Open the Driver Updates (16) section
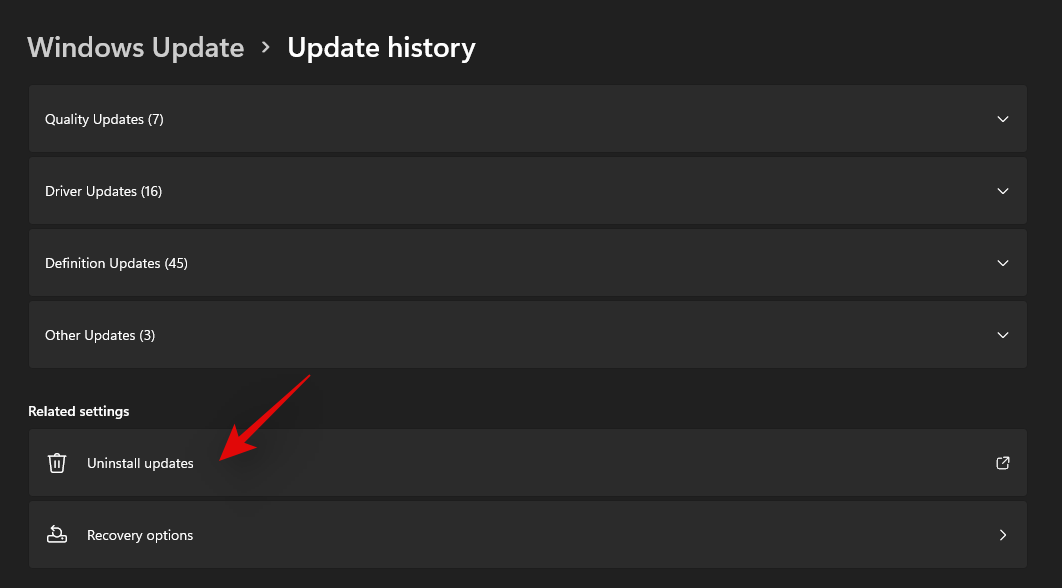1062x588 pixels. point(103,191)
